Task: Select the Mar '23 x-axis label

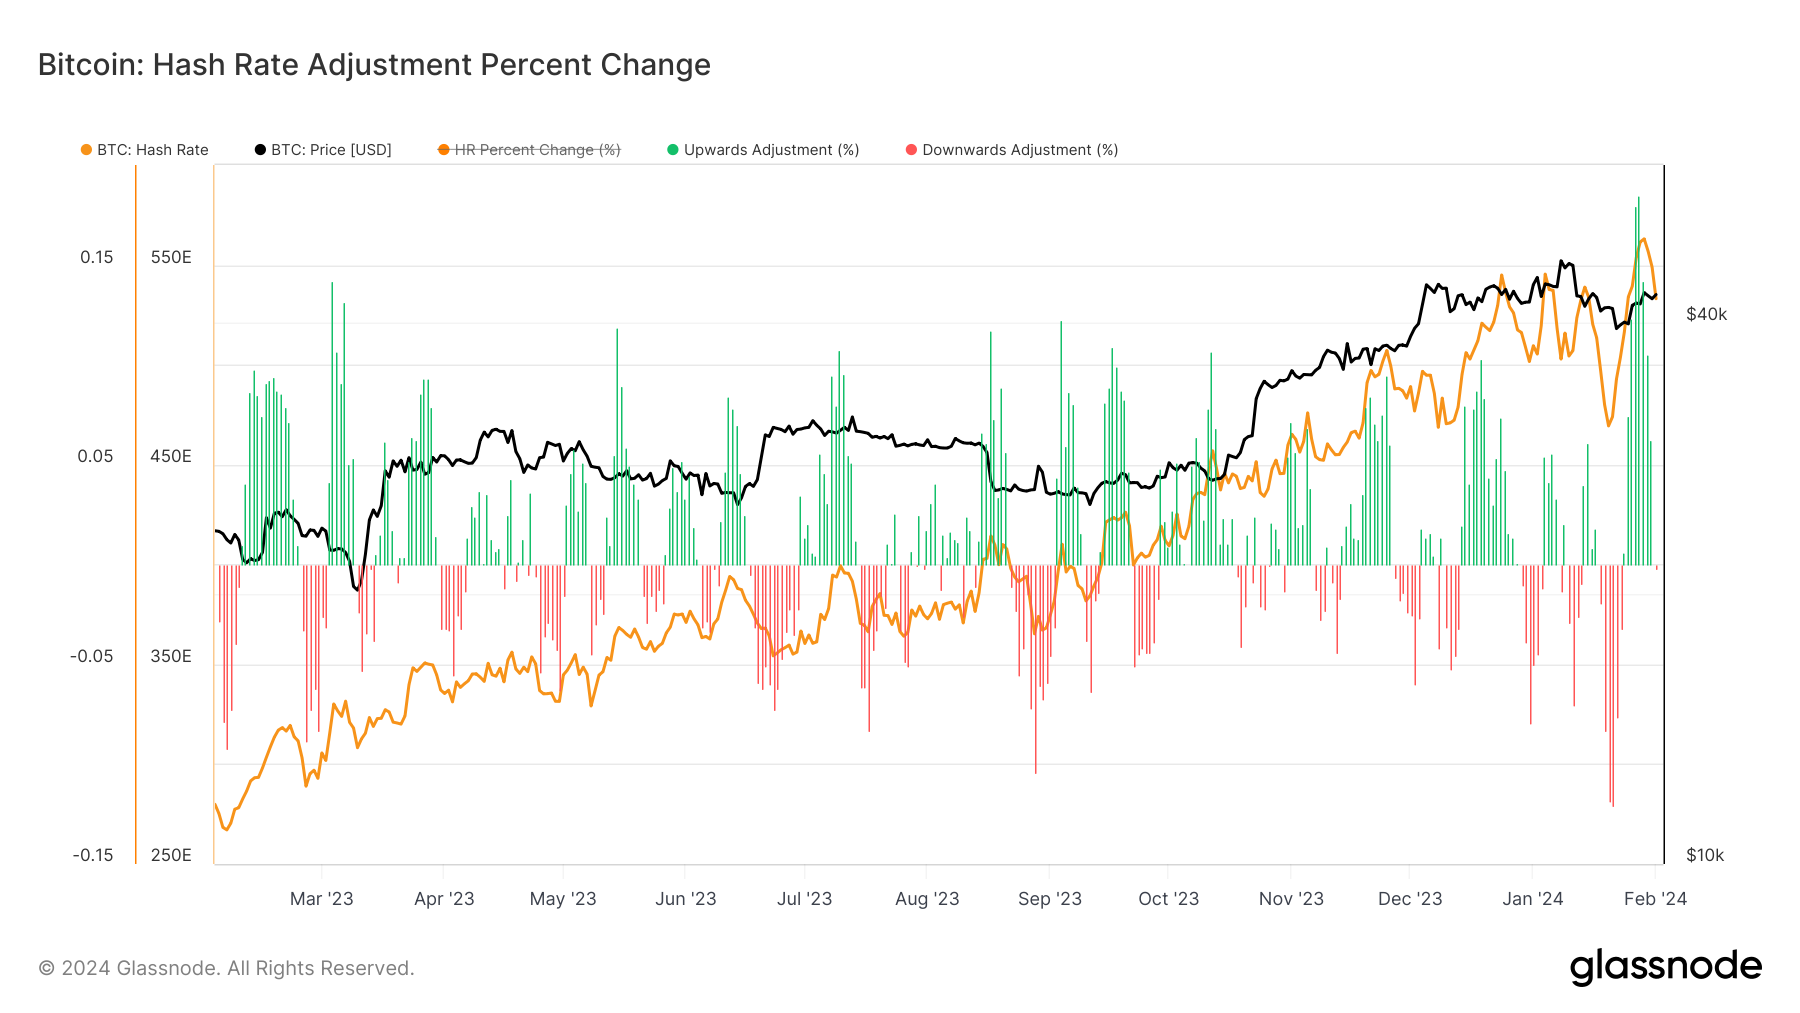Action: 321,899
